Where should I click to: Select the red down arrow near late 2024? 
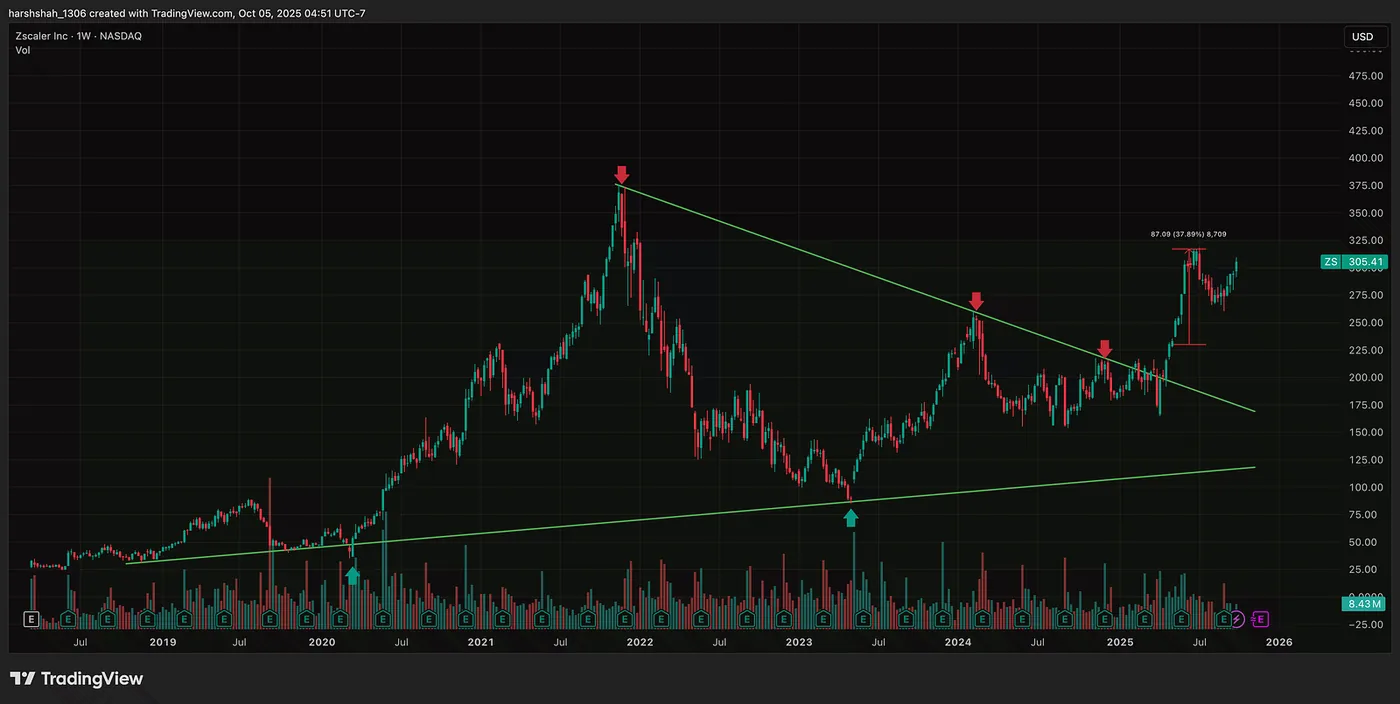(x=1104, y=348)
